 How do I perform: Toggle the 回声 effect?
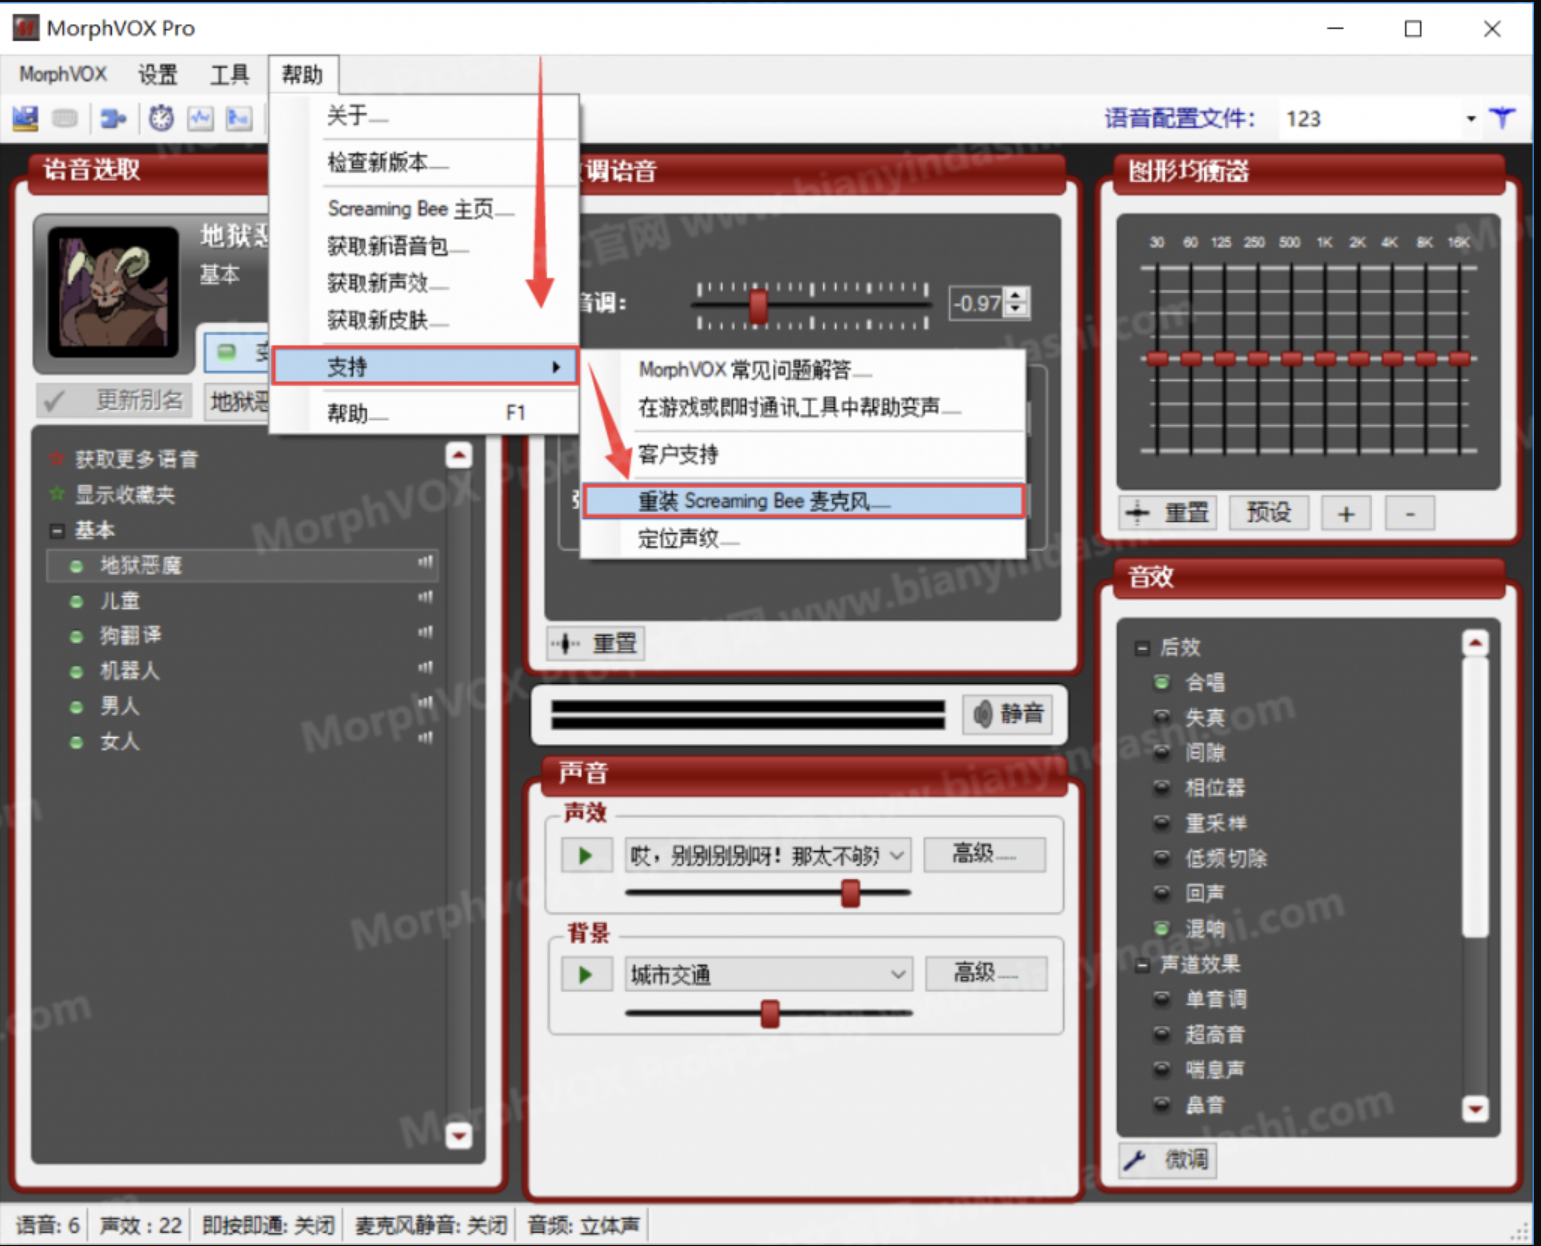pyautogui.click(x=1162, y=893)
